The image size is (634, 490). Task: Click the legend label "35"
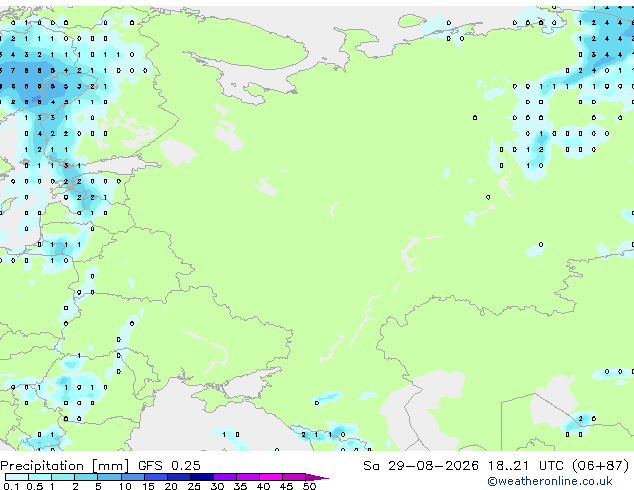click(240, 486)
